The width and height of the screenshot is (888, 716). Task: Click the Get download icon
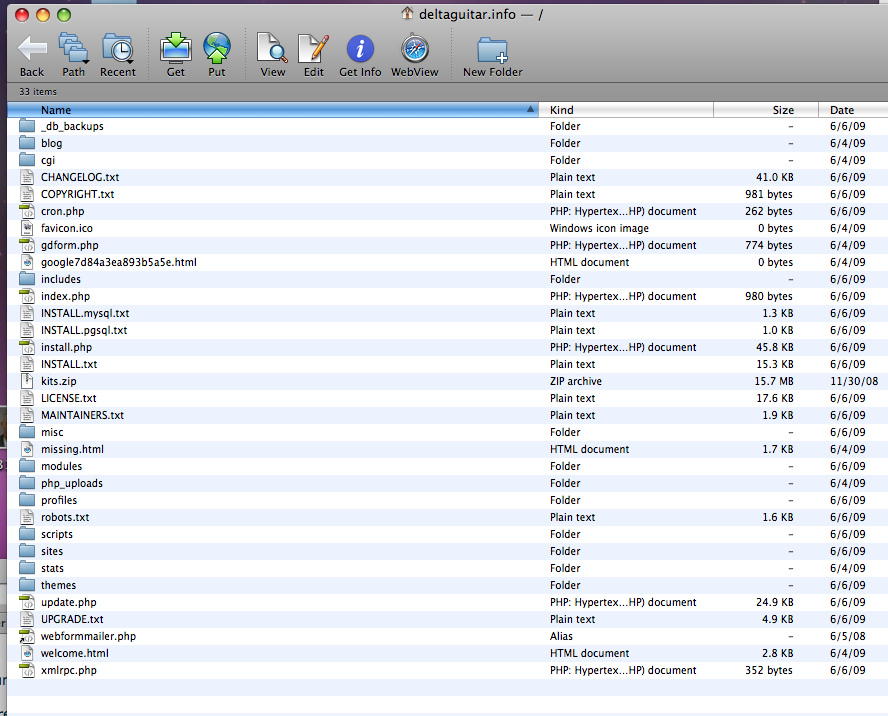pos(176,48)
